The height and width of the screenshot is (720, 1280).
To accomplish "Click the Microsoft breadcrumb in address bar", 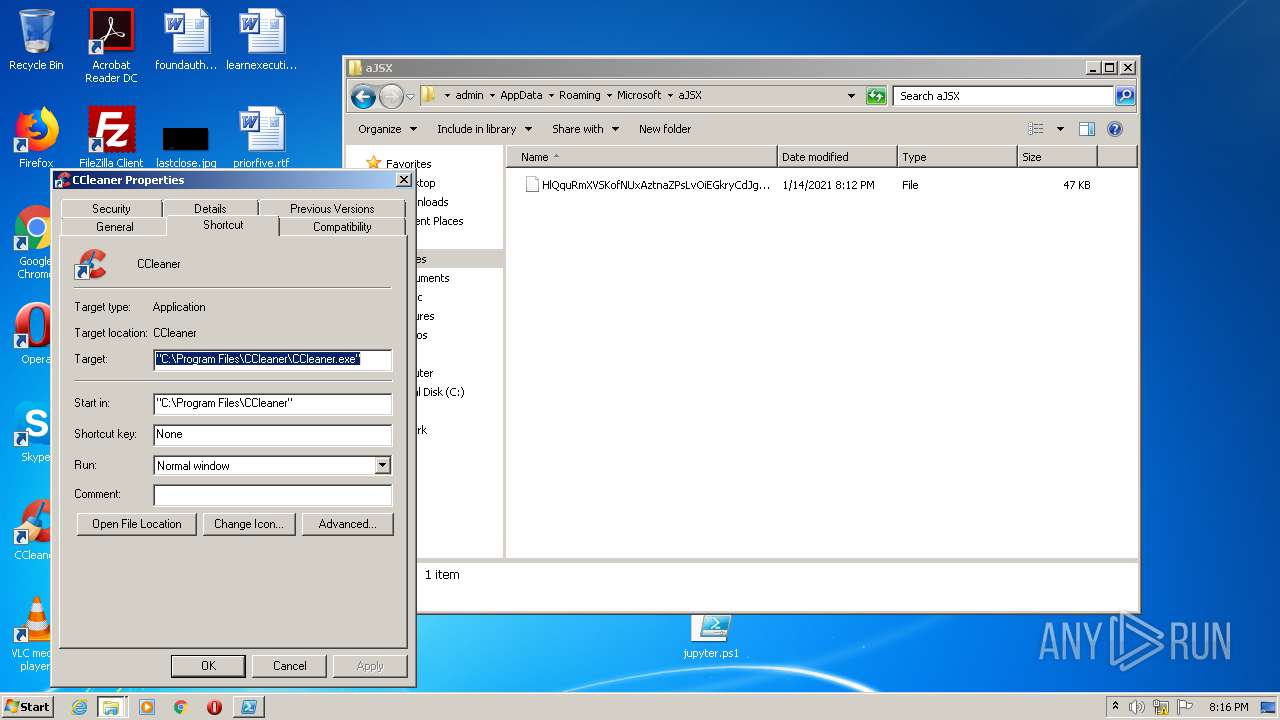I will [x=639, y=96].
